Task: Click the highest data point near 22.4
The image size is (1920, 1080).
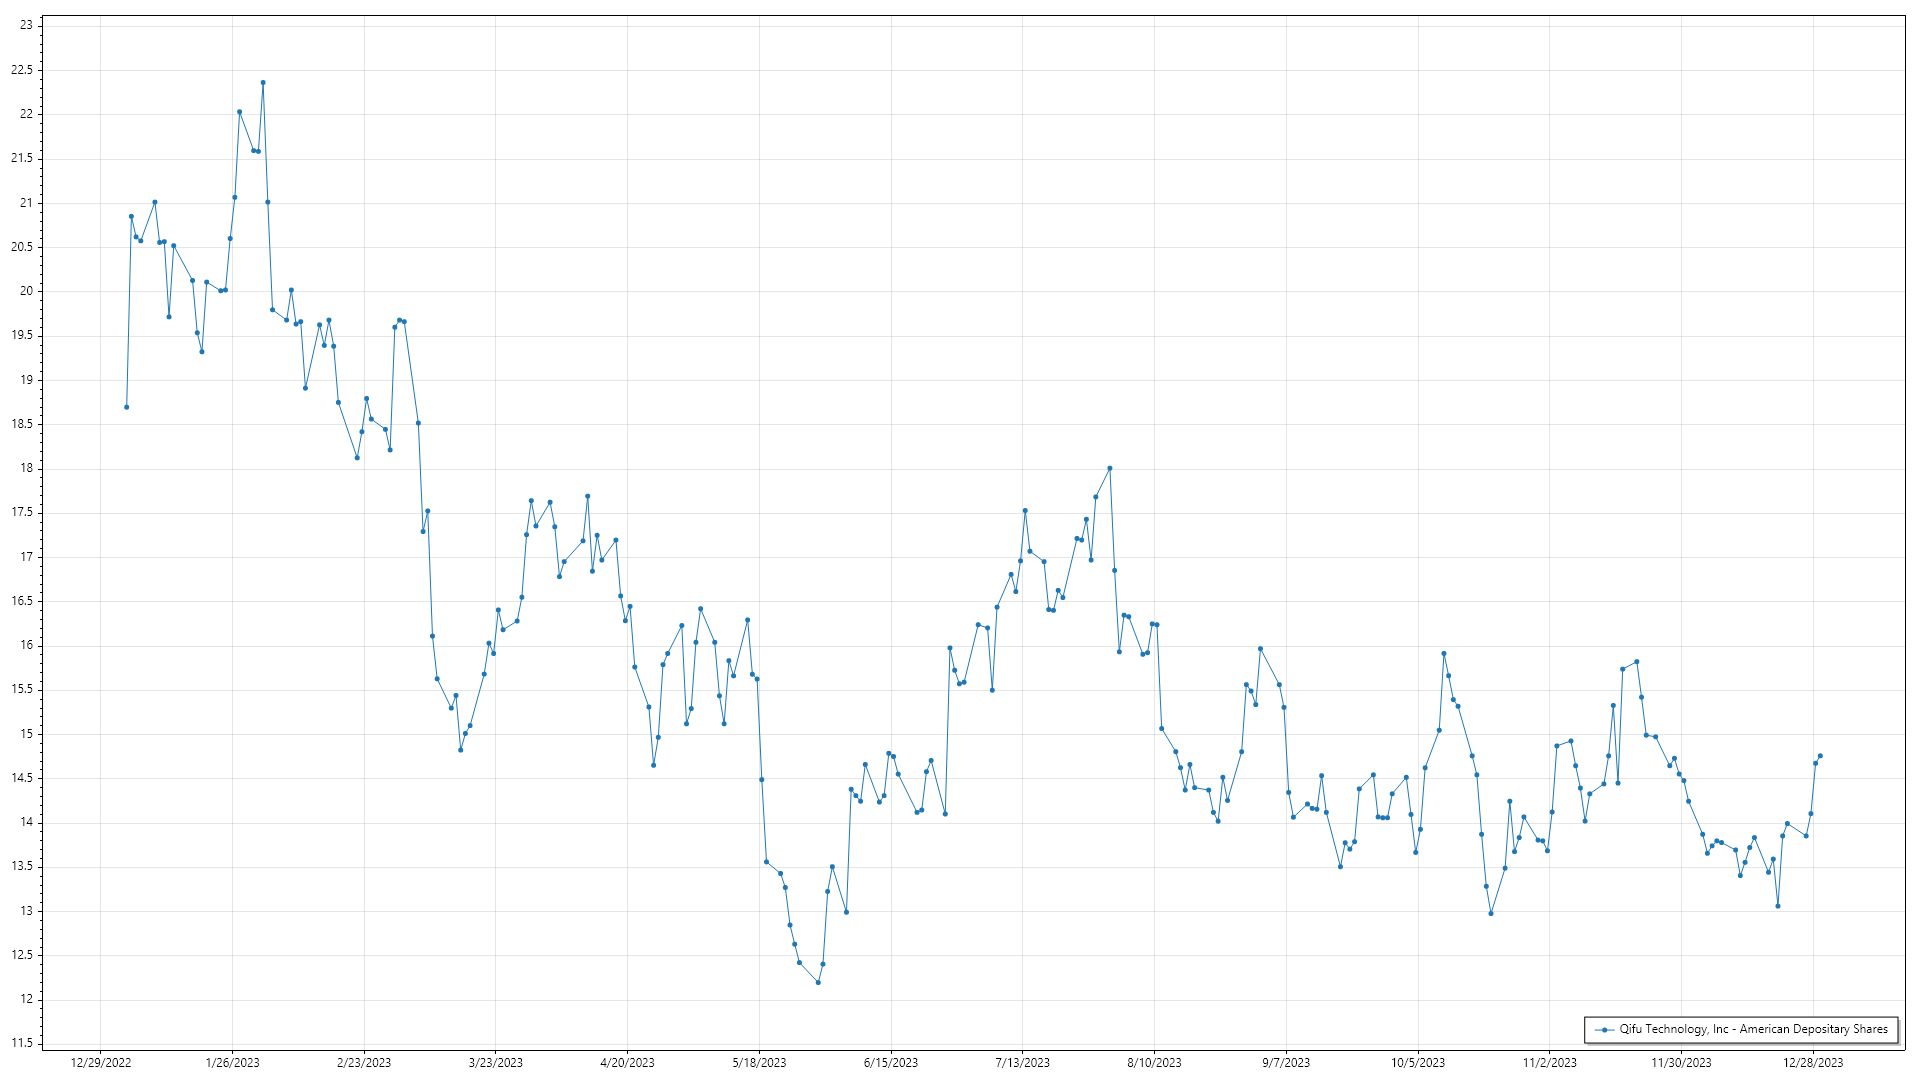Action: (263, 83)
